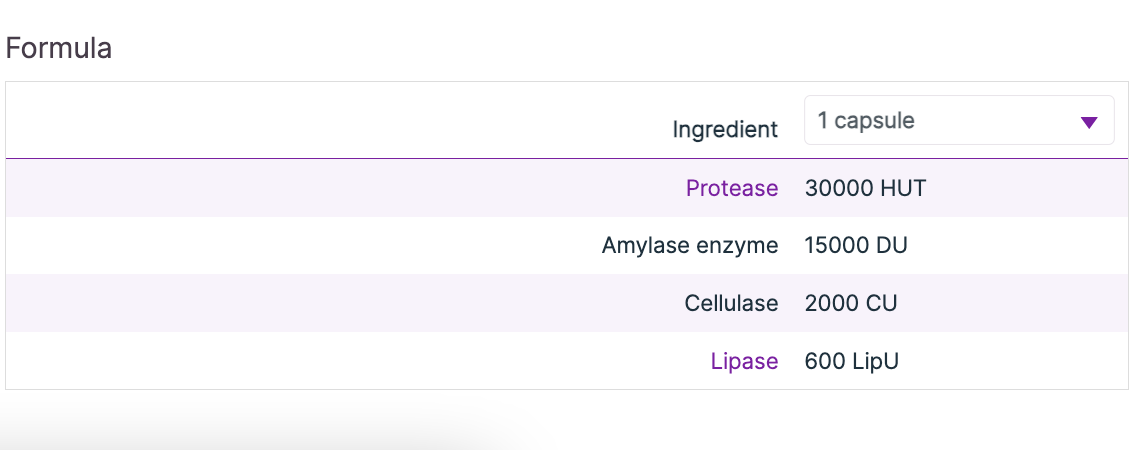Open the Lipase ingredient link
Screen dimensions: 1138x450
[x=743, y=361]
